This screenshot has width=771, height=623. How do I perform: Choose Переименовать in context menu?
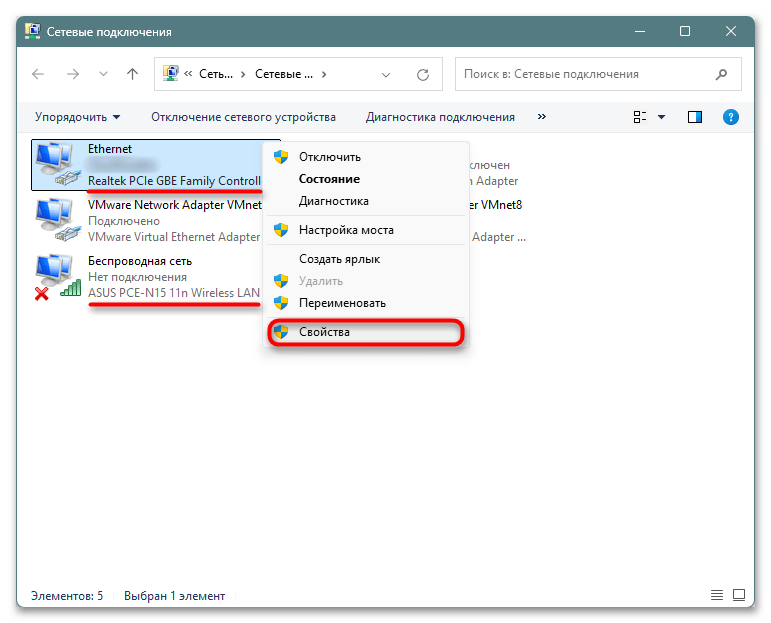(x=366, y=303)
